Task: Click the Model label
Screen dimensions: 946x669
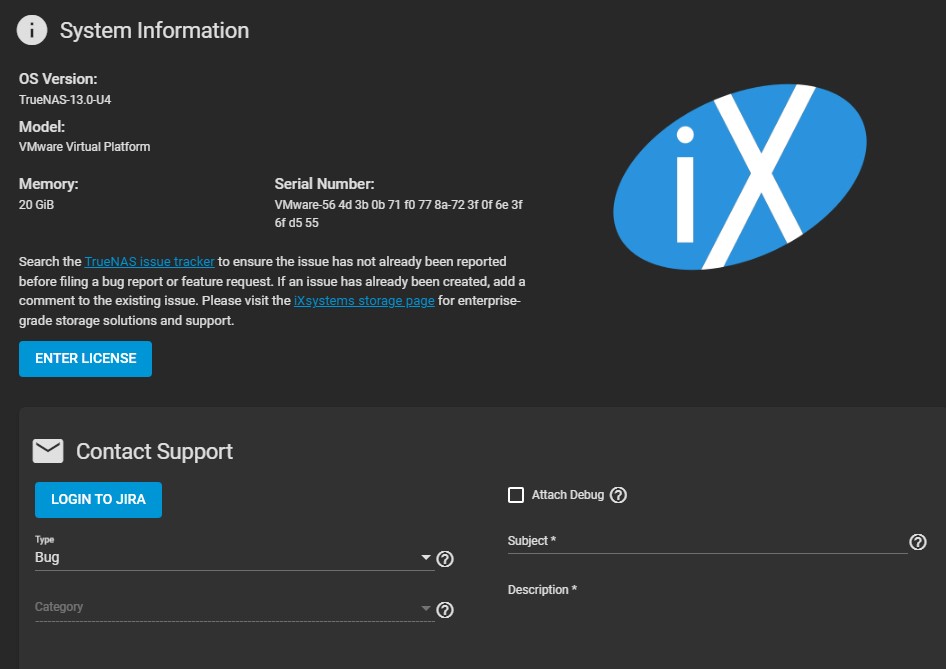Action: pos(42,127)
